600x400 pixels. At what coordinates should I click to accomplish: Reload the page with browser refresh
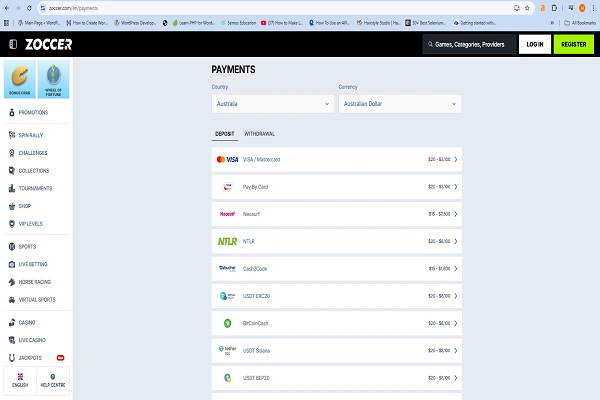point(29,8)
